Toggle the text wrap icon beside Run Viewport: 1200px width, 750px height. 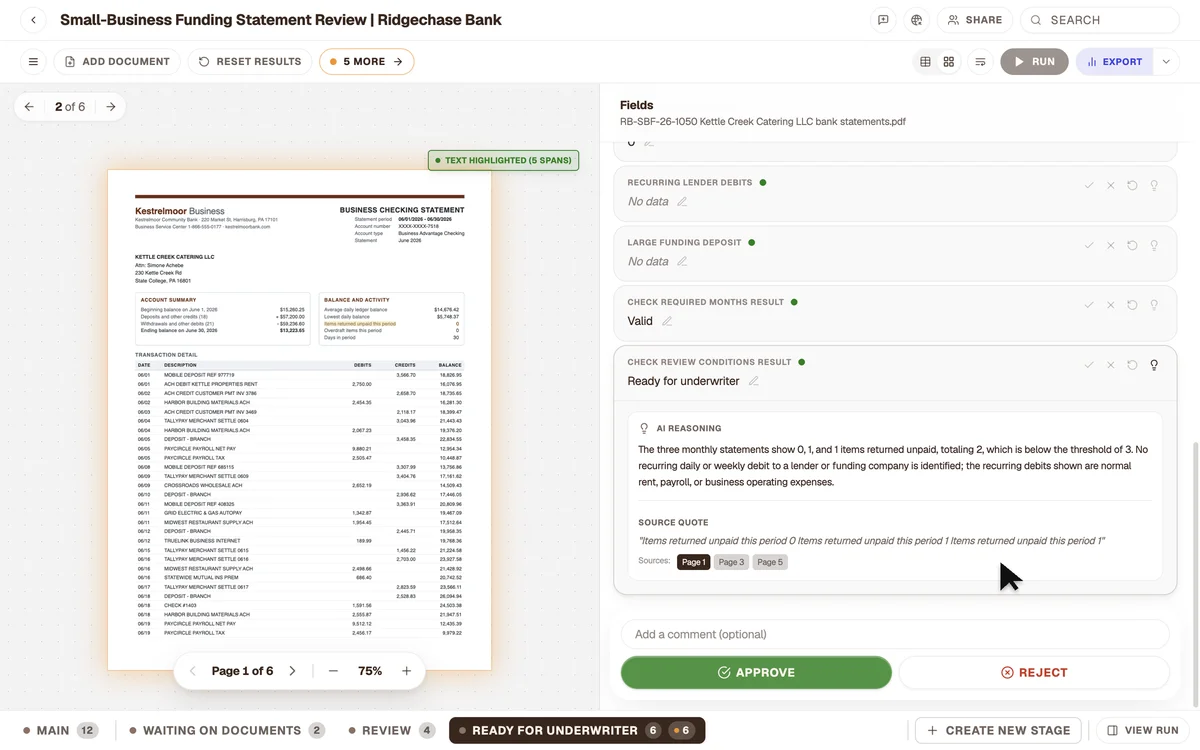[981, 62]
